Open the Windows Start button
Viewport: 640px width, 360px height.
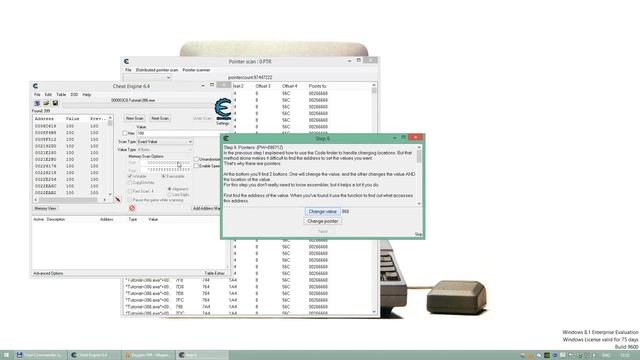6,355
